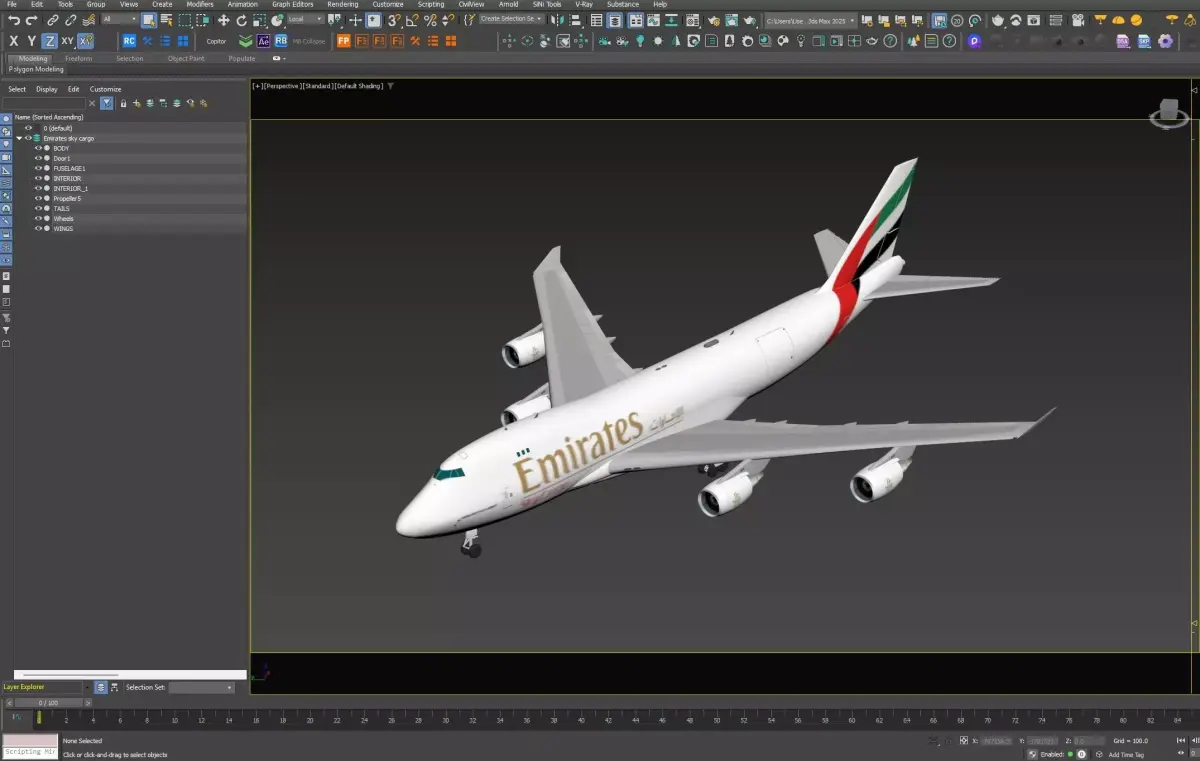Hide the WINGS object eye icon
The width and height of the screenshot is (1200, 761).
click(x=39, y=228)
